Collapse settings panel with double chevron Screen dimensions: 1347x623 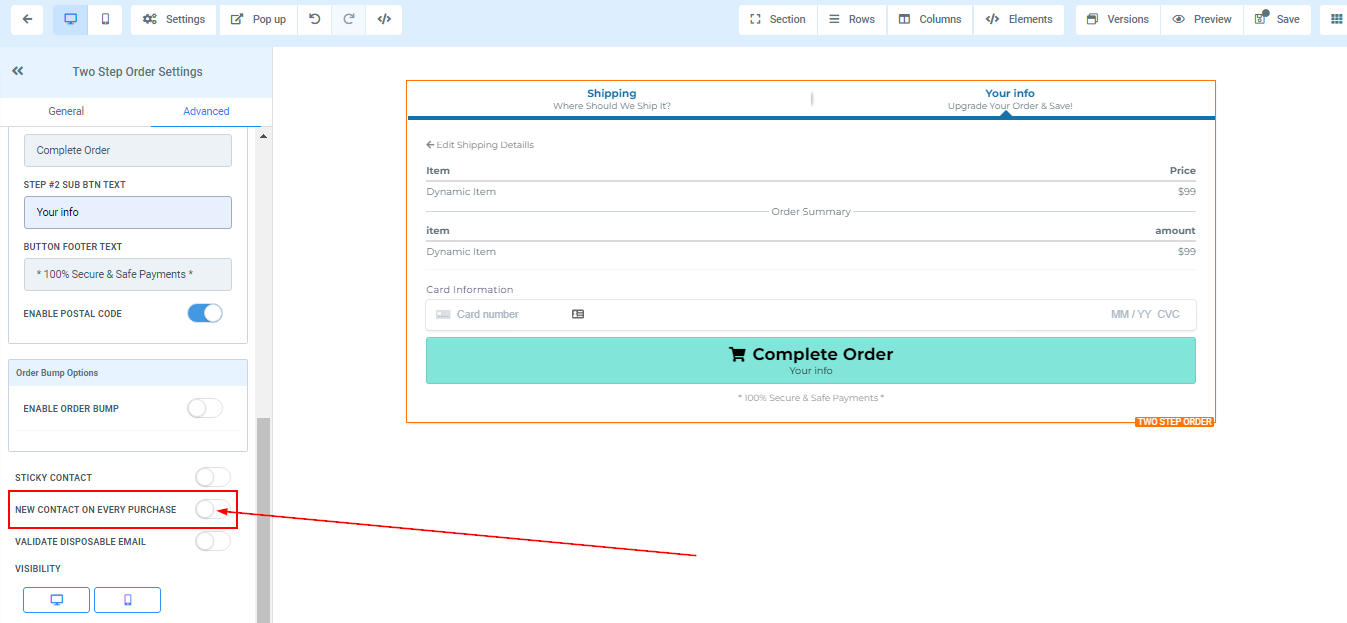pos(18,71)
